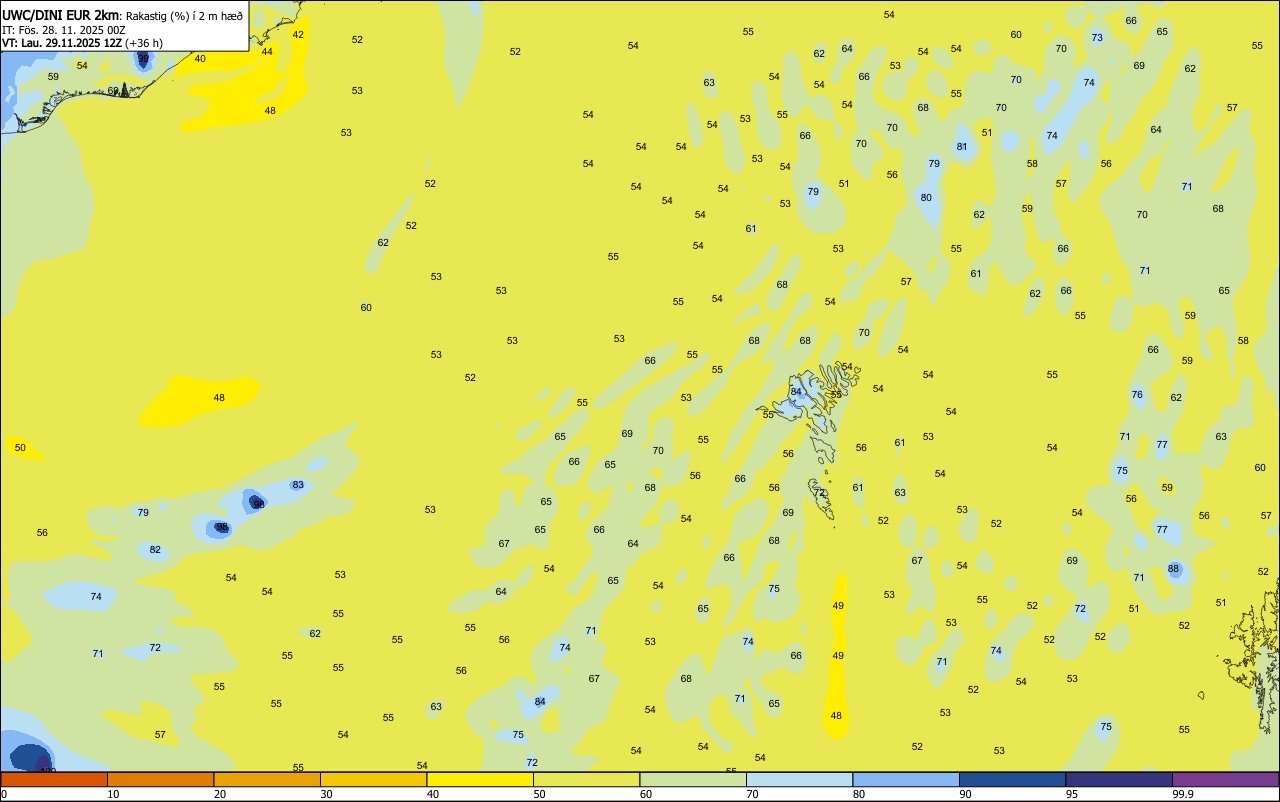Select the humidity value '82' on the map
1280x802 pixels.
click(x=155, y=549)
